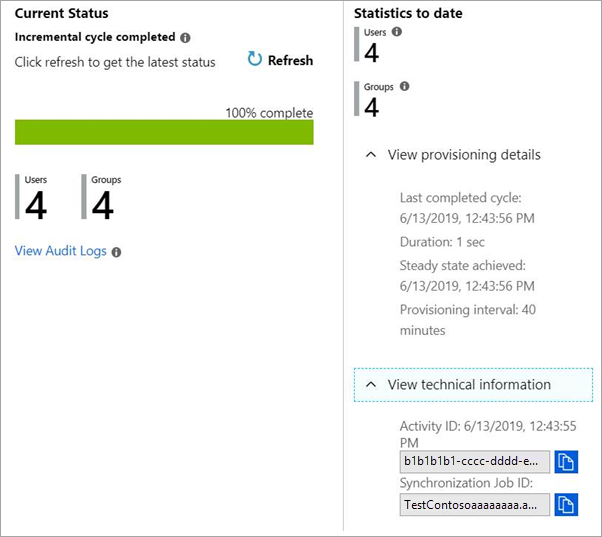602x537 pixels.
Task: Click the Refresh circular arrow icon
Action: [255, 60]
